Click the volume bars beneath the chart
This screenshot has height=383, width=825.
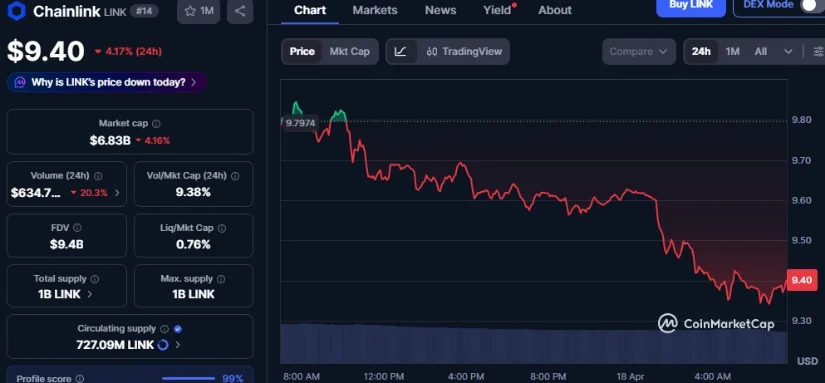pyautogui.click(x=534, y=344)
